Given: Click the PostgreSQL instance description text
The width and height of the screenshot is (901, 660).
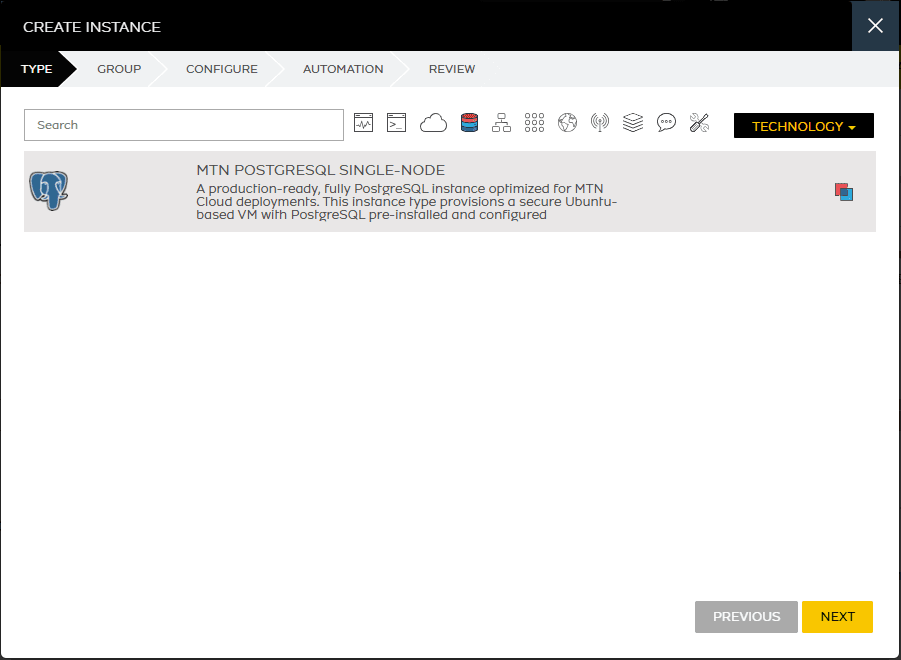Looking at the screenshot, I should point(407,202).
